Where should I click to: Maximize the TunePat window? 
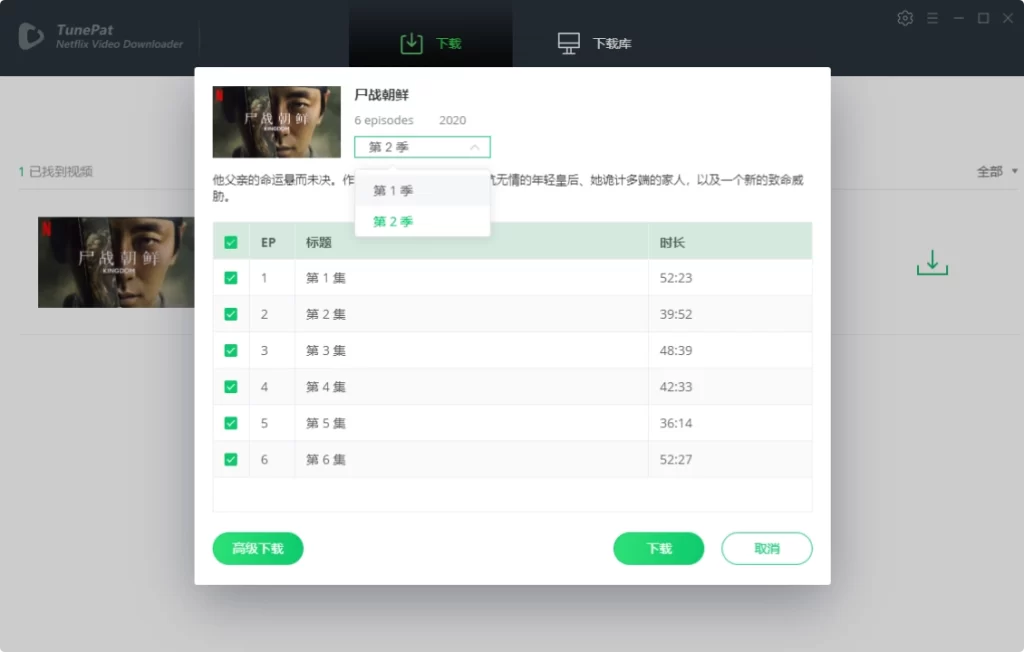click(x=983, y=18)
